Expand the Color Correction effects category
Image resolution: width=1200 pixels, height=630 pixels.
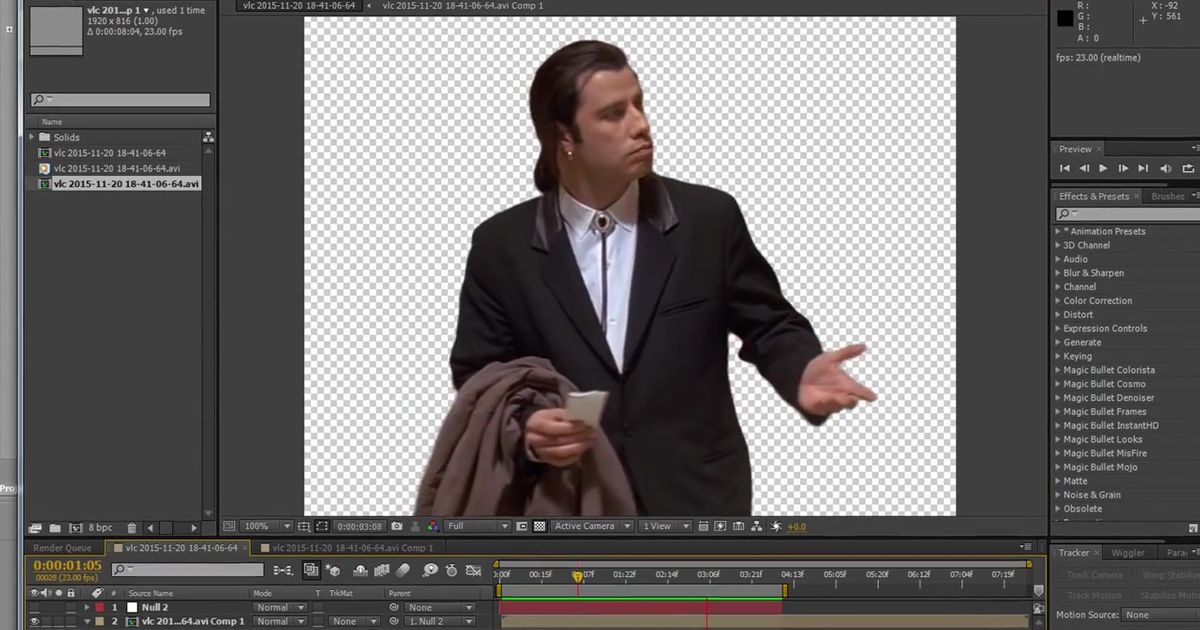point(1097,300)
